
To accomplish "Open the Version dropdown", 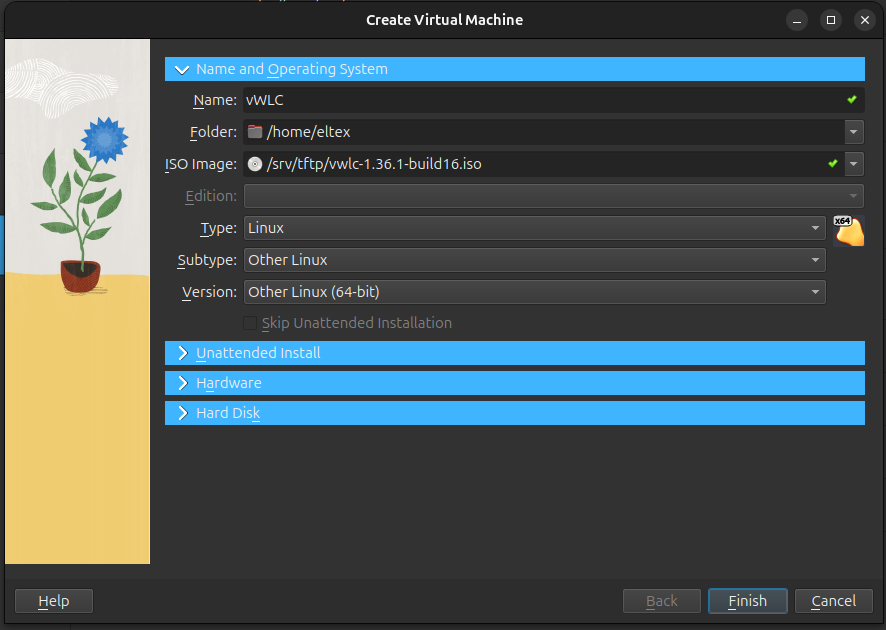I will [534, 292].
